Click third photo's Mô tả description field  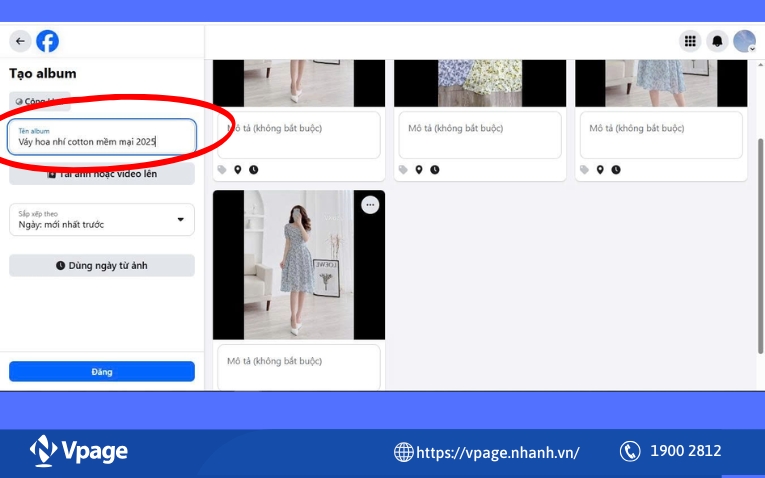pos(661,135)
